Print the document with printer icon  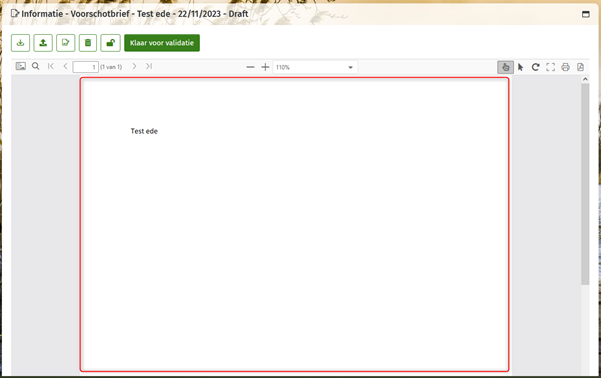click(x=565, y=67)
